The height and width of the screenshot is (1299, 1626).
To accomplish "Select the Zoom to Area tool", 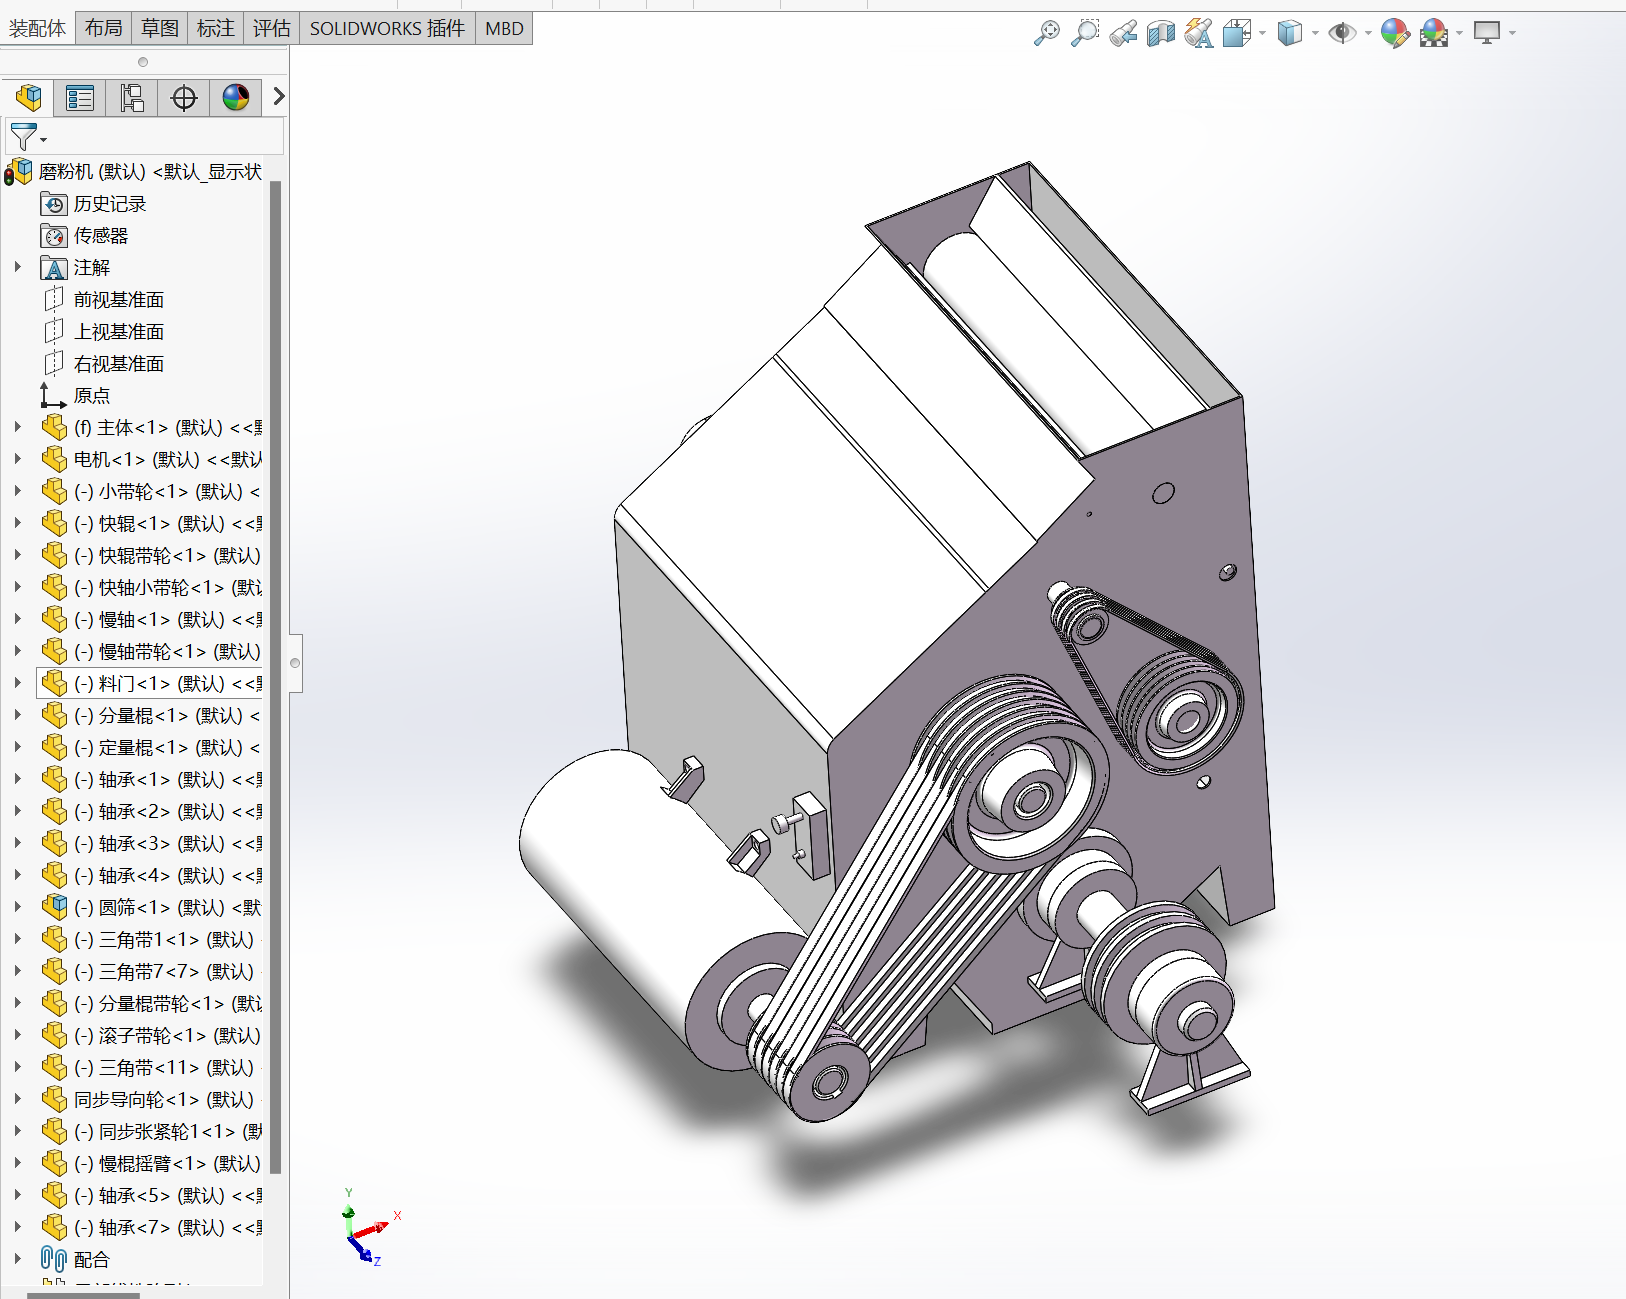I will coord(1084,33).
